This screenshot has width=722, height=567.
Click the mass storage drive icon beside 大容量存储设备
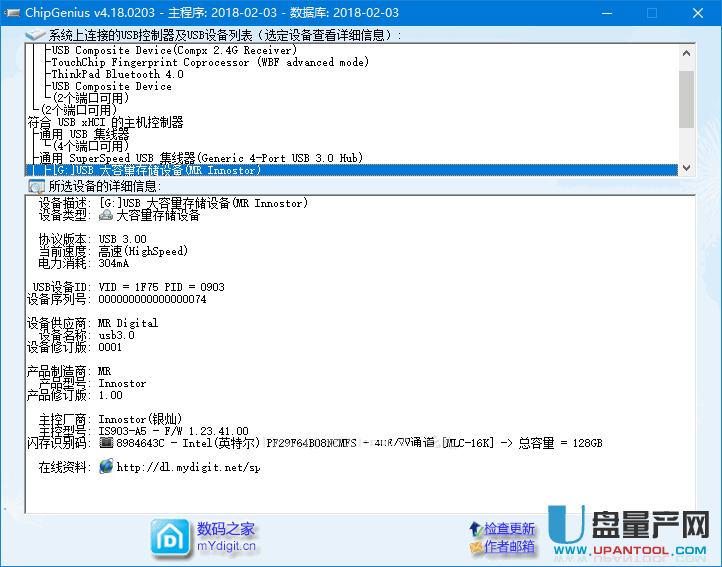[x=106, y=216]
